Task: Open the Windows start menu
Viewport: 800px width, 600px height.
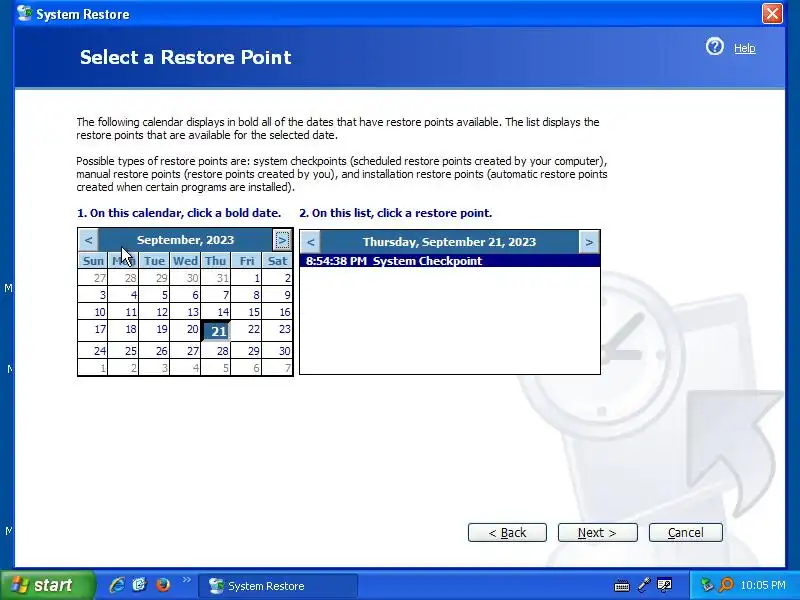Action: coord(47,585)
